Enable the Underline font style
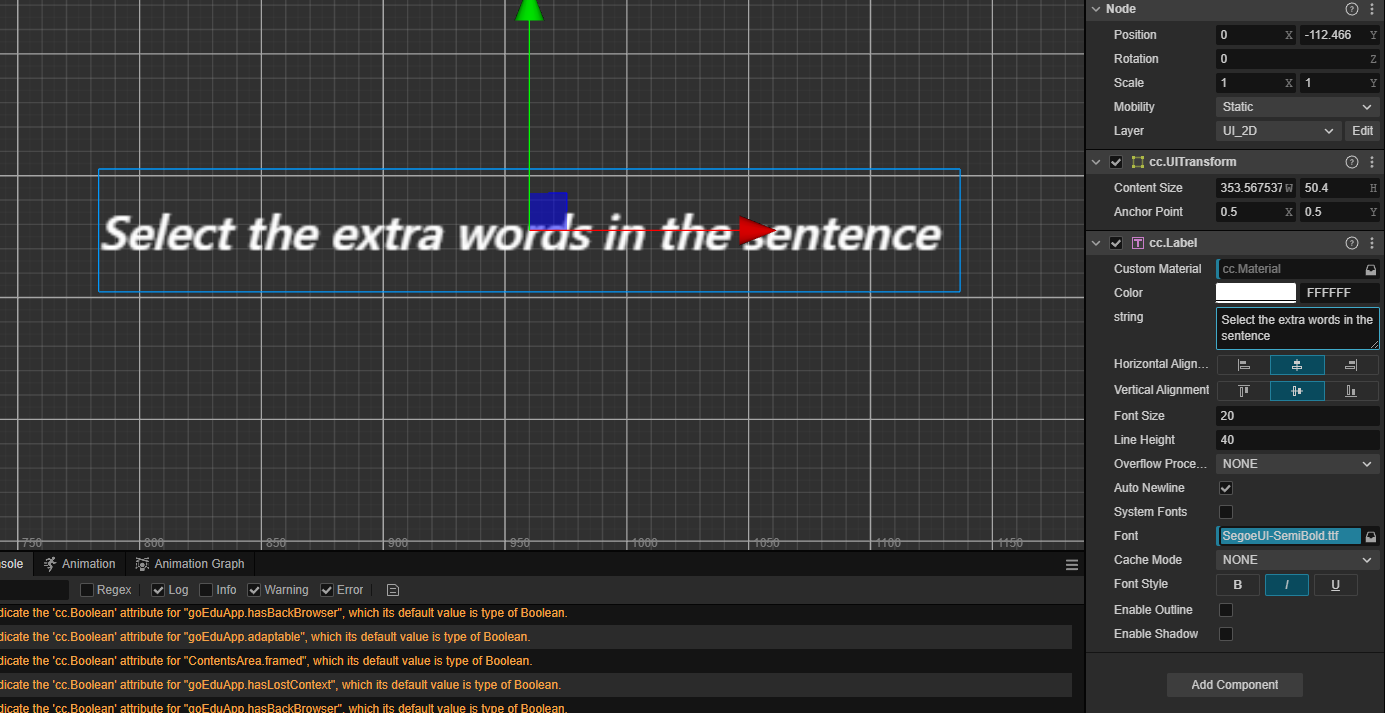Screen dimensions: 1385x713 [1335, 585]
